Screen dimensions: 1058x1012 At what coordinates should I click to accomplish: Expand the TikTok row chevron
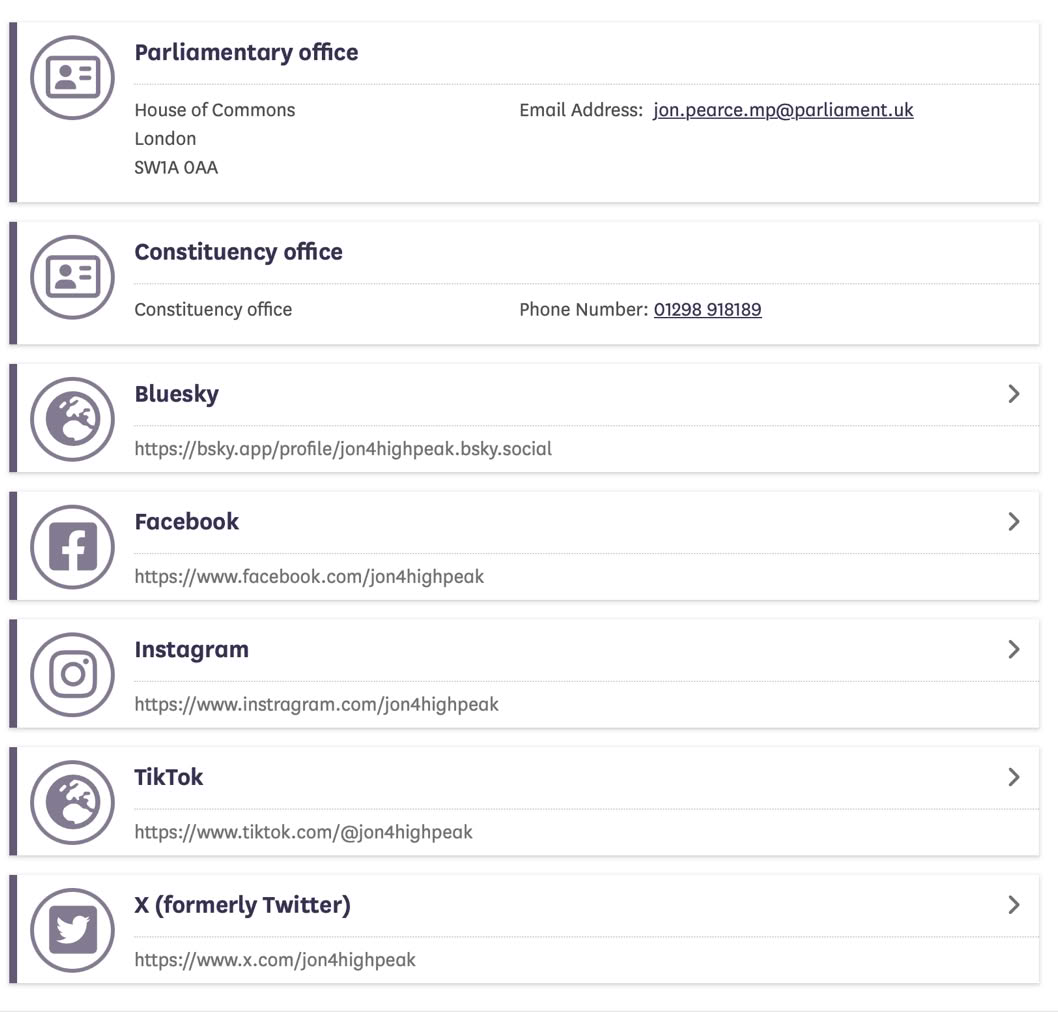[1013, 777]
